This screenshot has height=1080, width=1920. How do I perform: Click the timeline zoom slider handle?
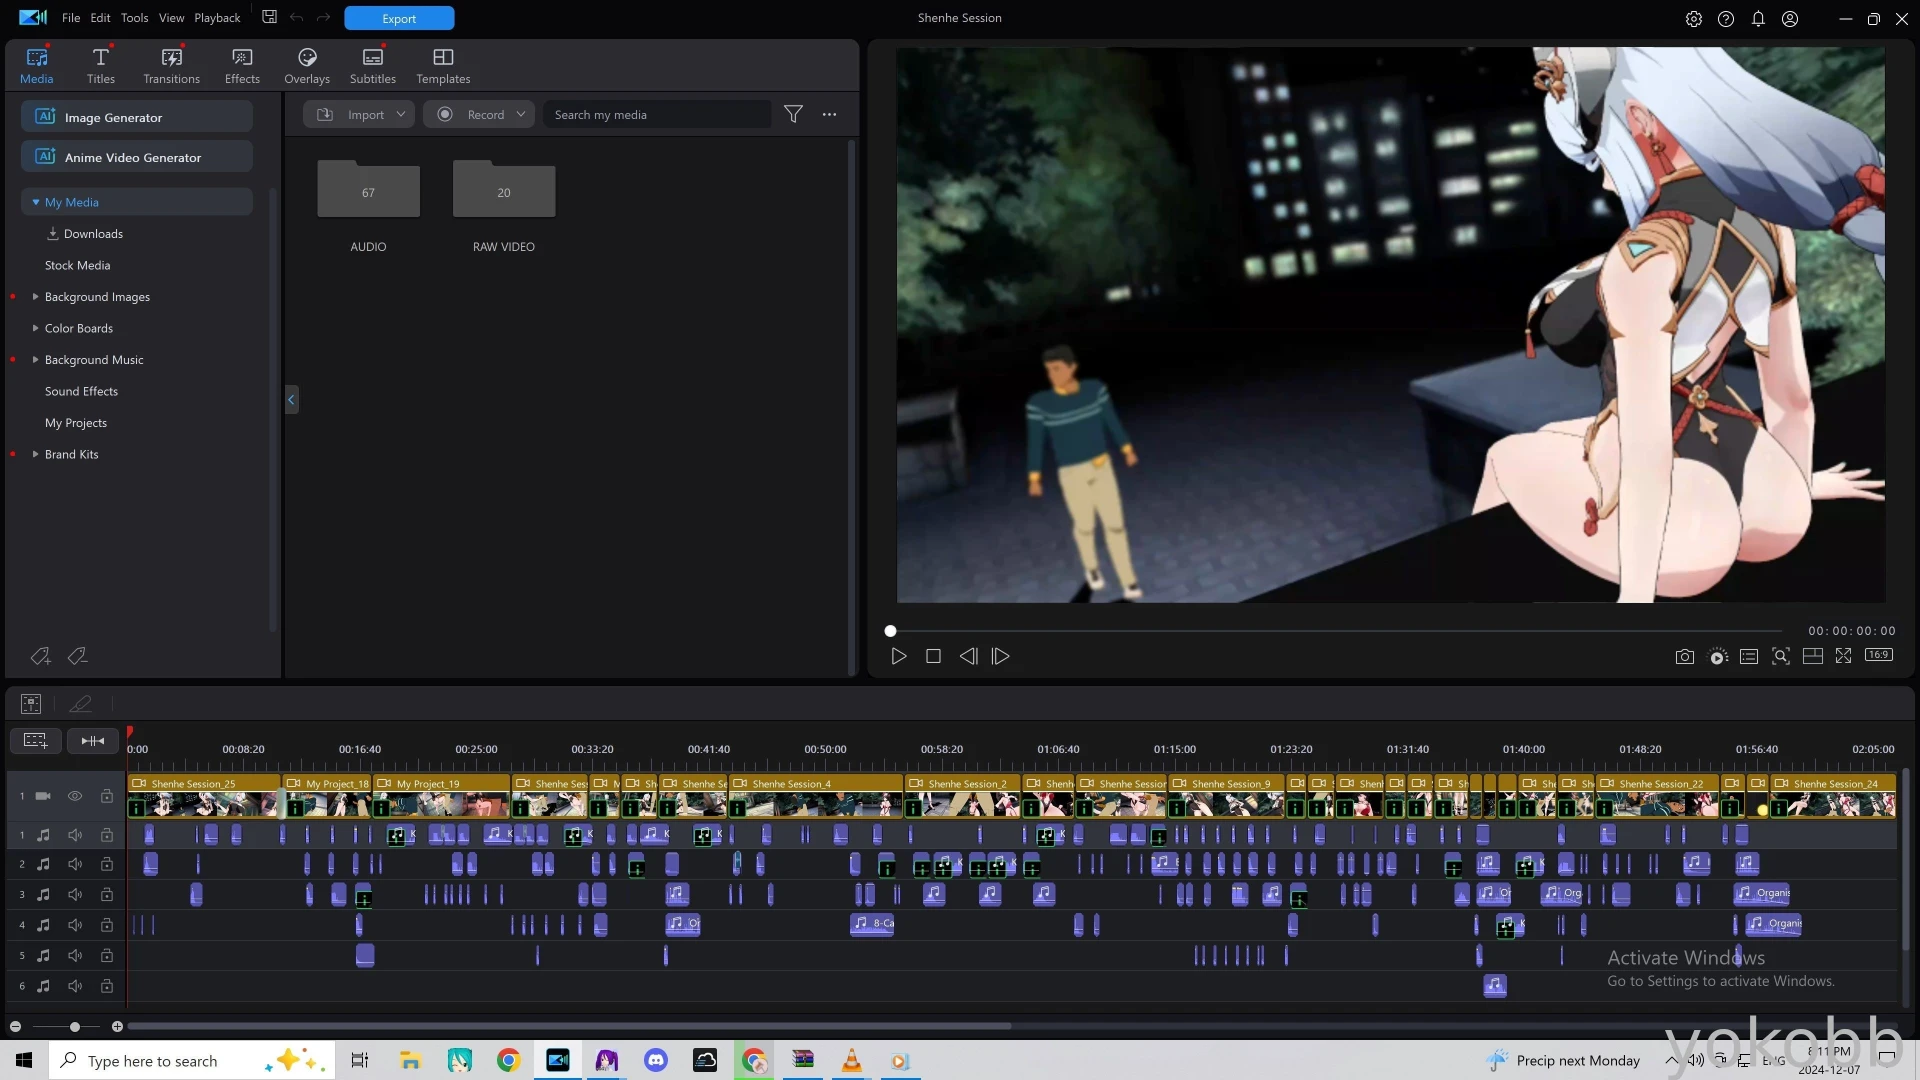coord(74,1027)
